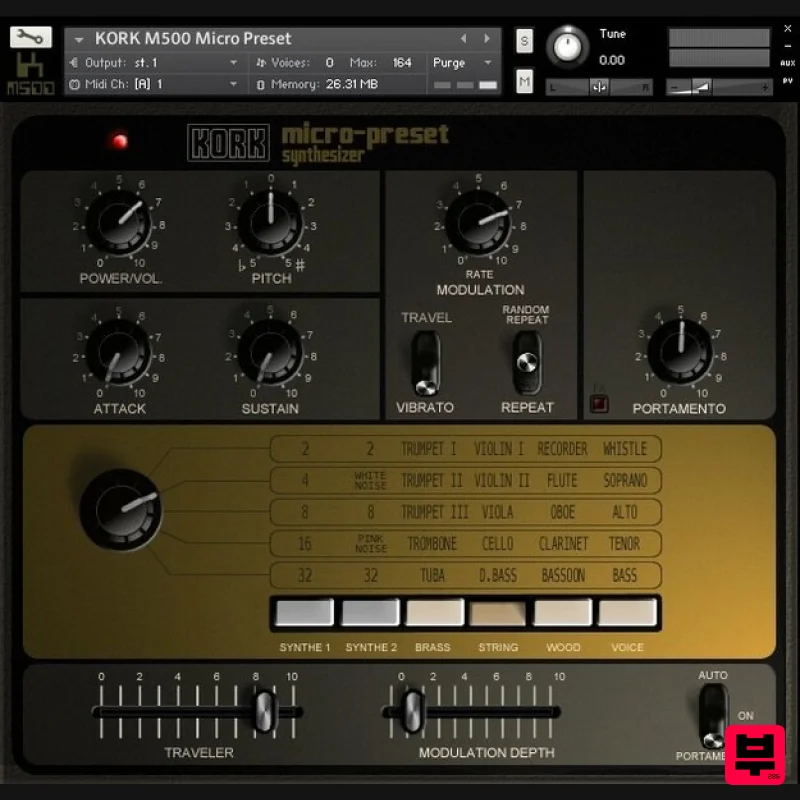800x800 pixels.
Task: Click TUBA label in preset table
Action: 432,576
